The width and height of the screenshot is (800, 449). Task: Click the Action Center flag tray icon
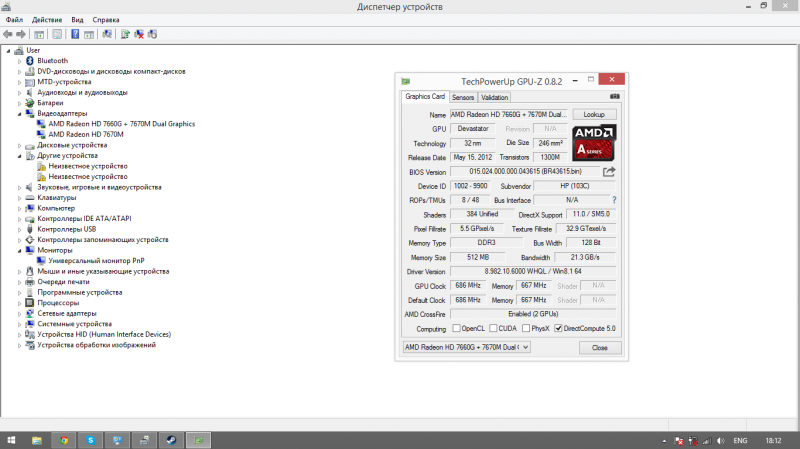[x=679, y=441]
